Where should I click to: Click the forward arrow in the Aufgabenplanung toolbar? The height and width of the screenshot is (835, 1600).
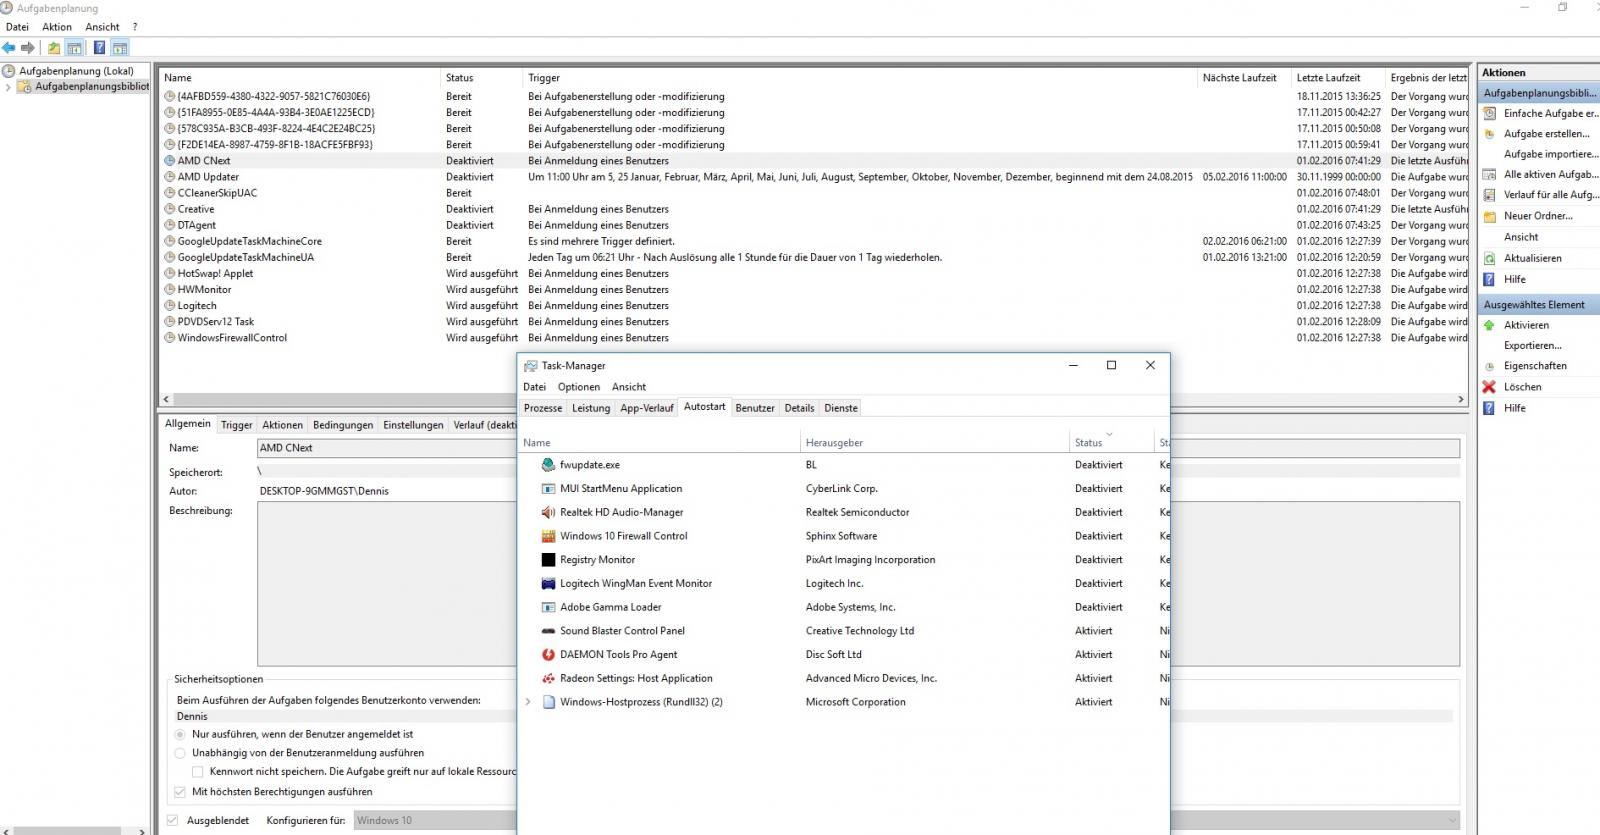pyautogui.click(x=28, y=47)
